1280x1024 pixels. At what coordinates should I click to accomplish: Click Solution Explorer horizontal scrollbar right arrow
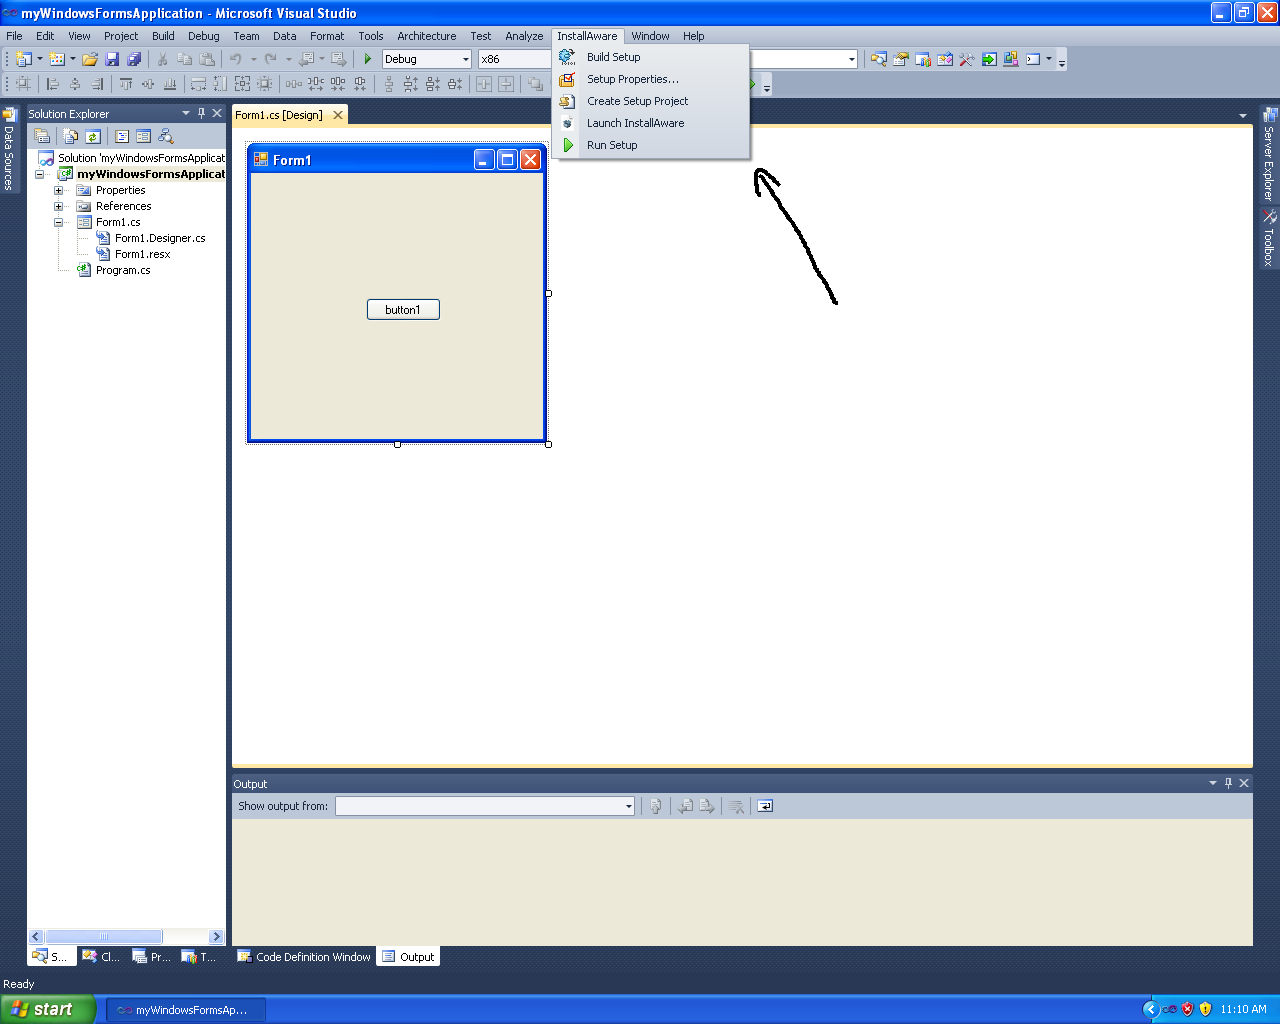point(216,937)
